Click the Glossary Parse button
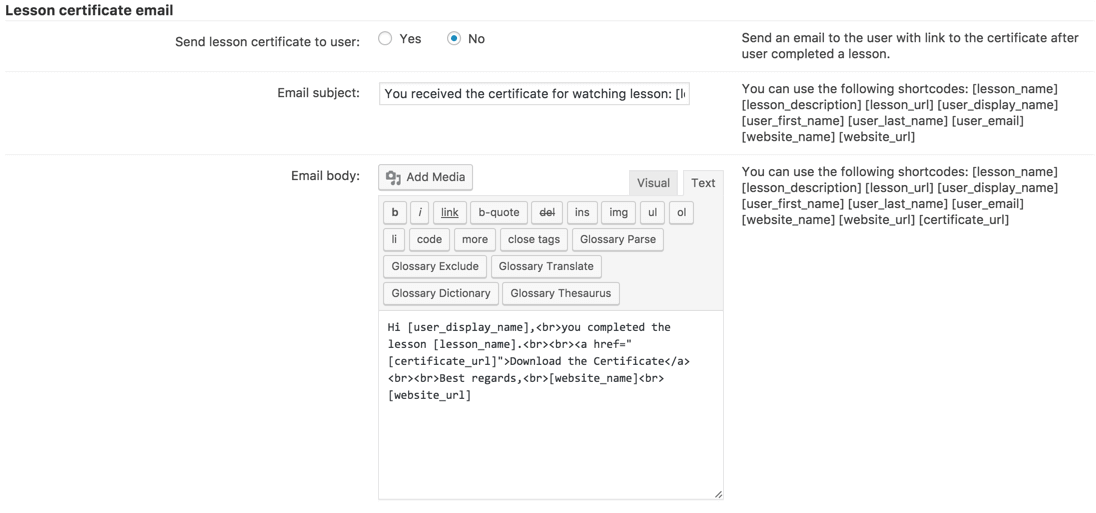The width and height of the screenshot is (1096, 513). tap(617, 240)
